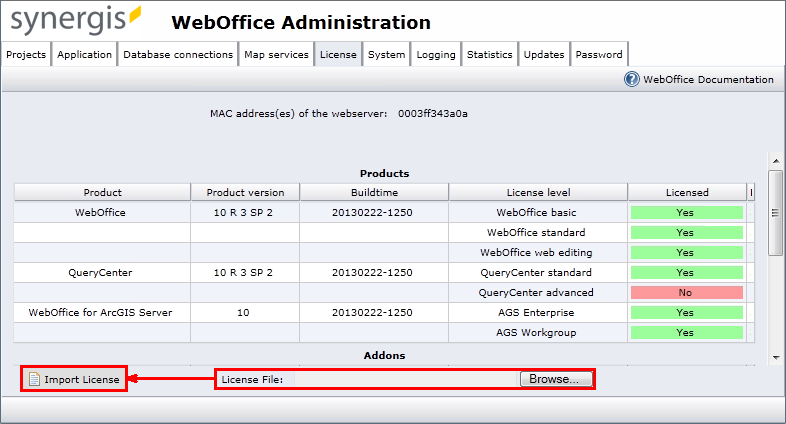The width and height of the screenshot is (786, 424).
Task: Open the Database connections tab
Action: point(178,55)
